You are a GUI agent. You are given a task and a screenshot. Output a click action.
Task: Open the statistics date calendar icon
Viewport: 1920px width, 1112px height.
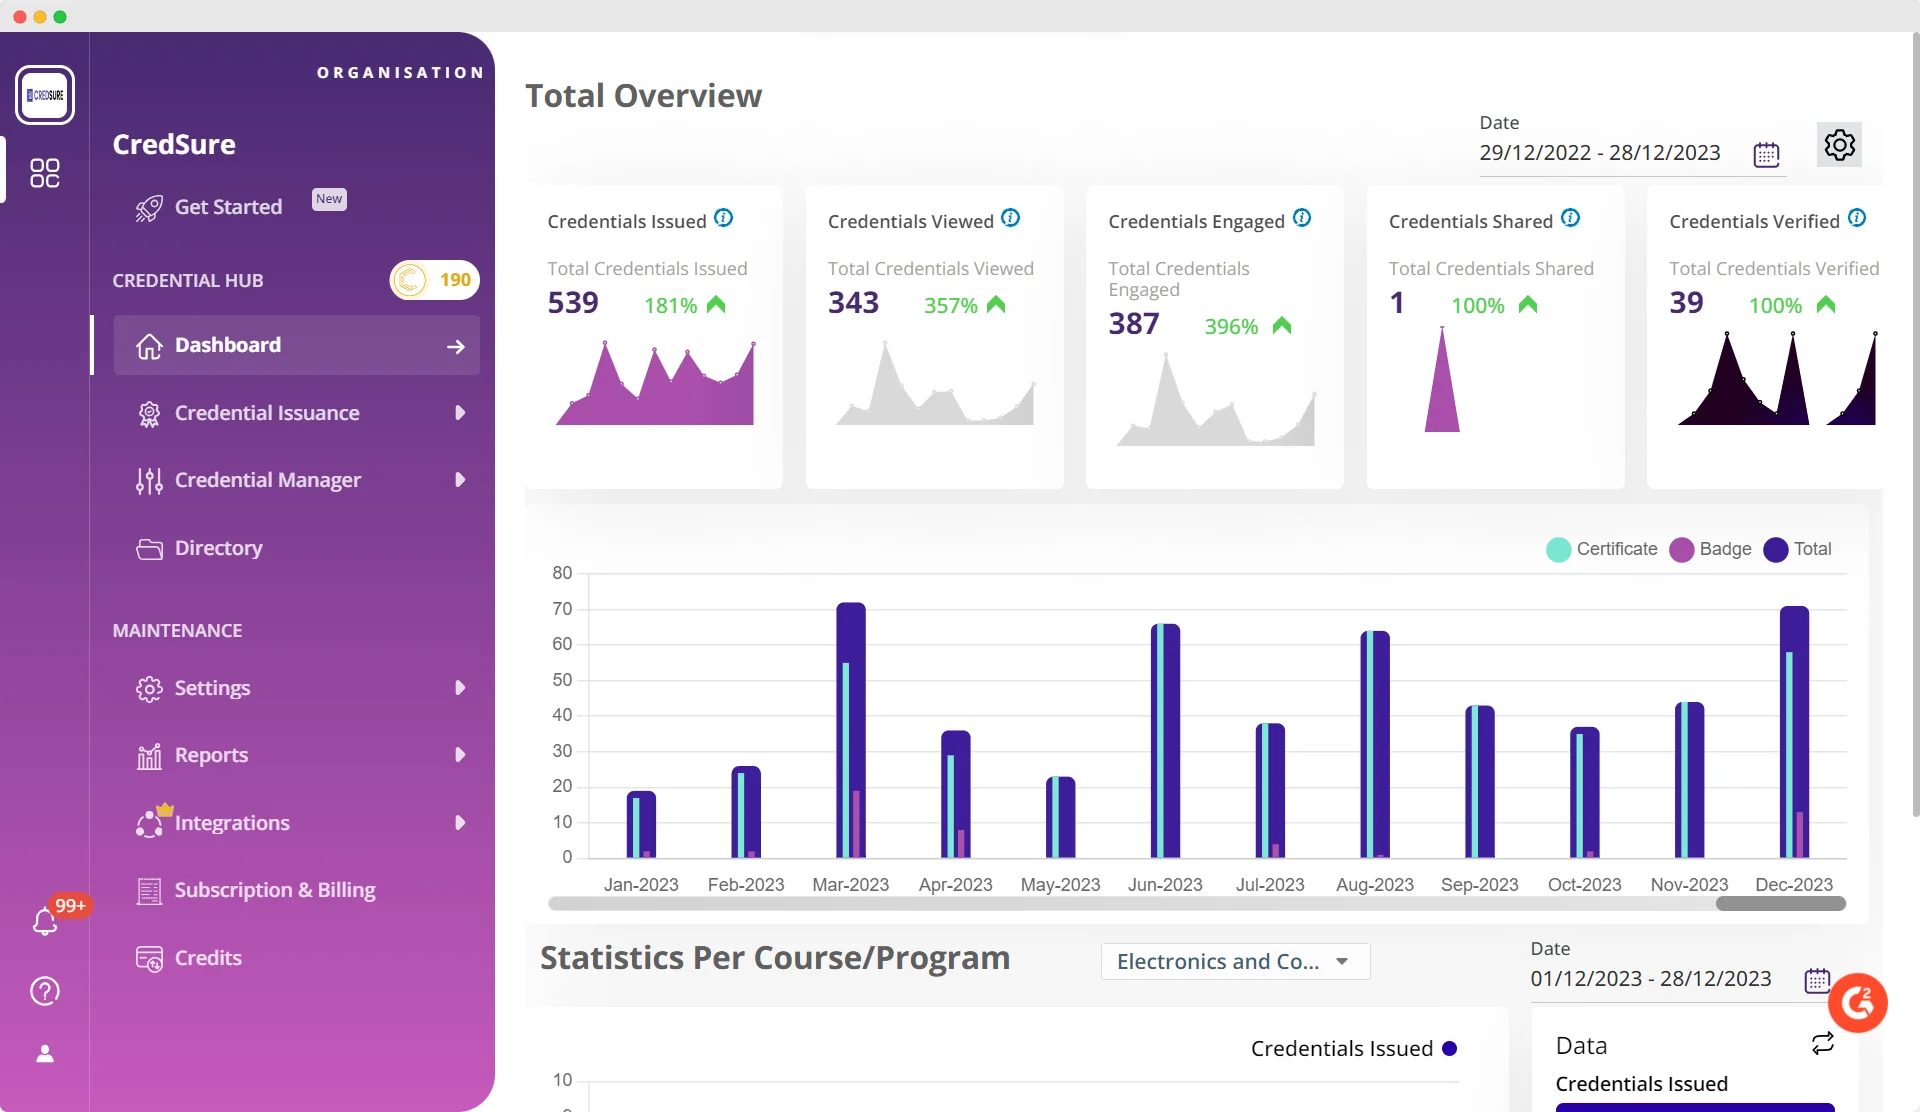[x=1817, y=980]
